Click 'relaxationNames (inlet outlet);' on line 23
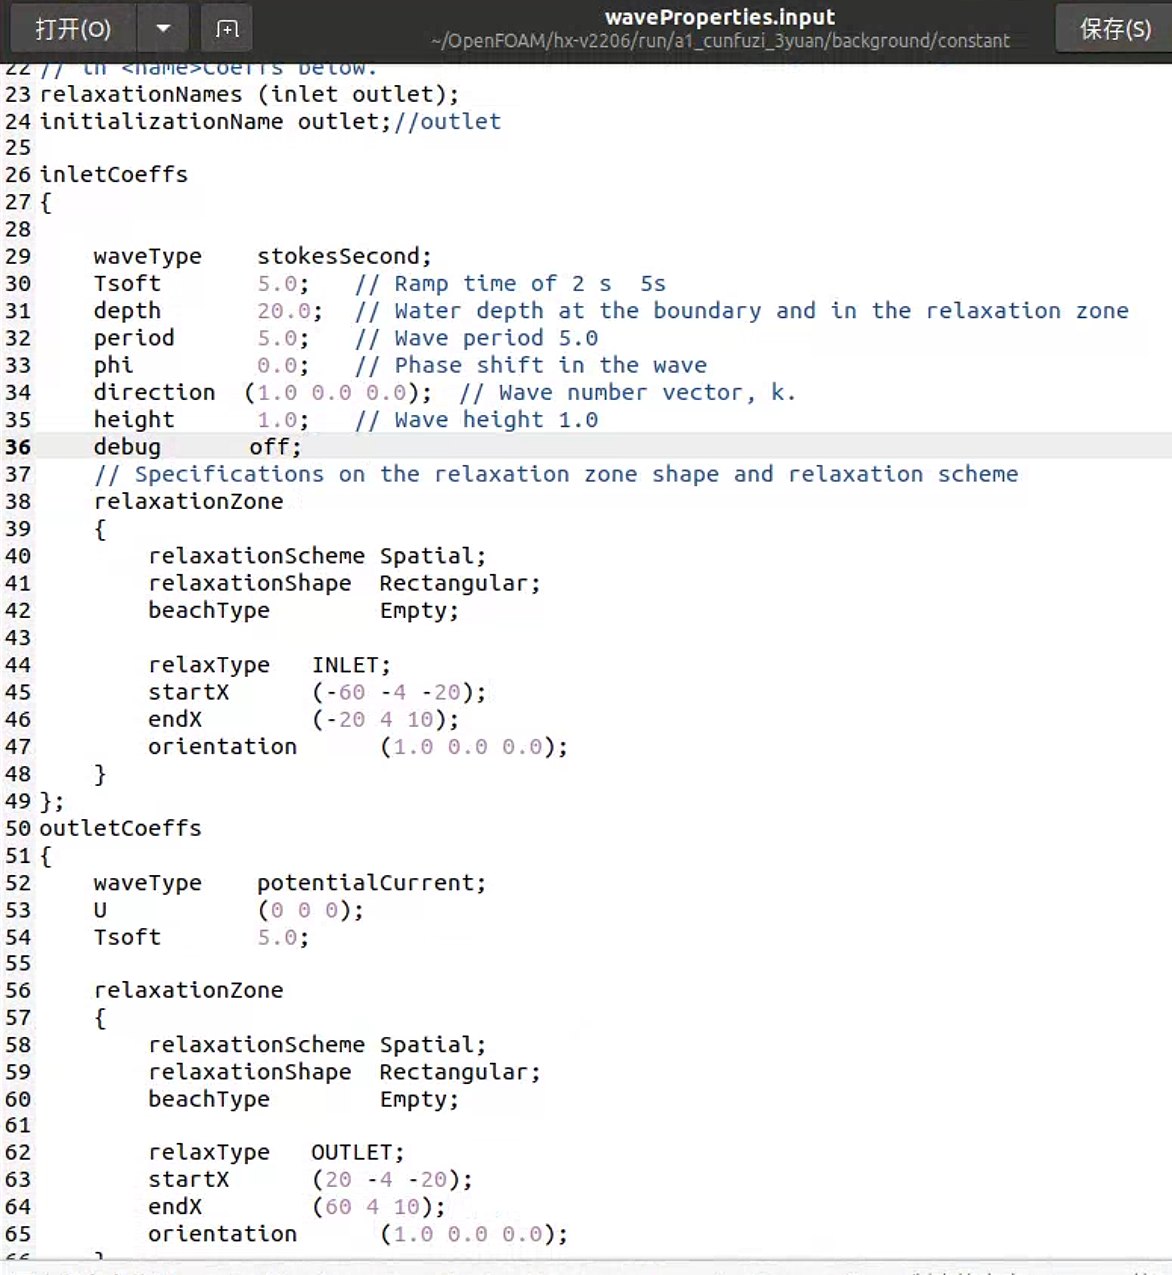Viewport: 1172px width, 1275px height. [249, 94]
